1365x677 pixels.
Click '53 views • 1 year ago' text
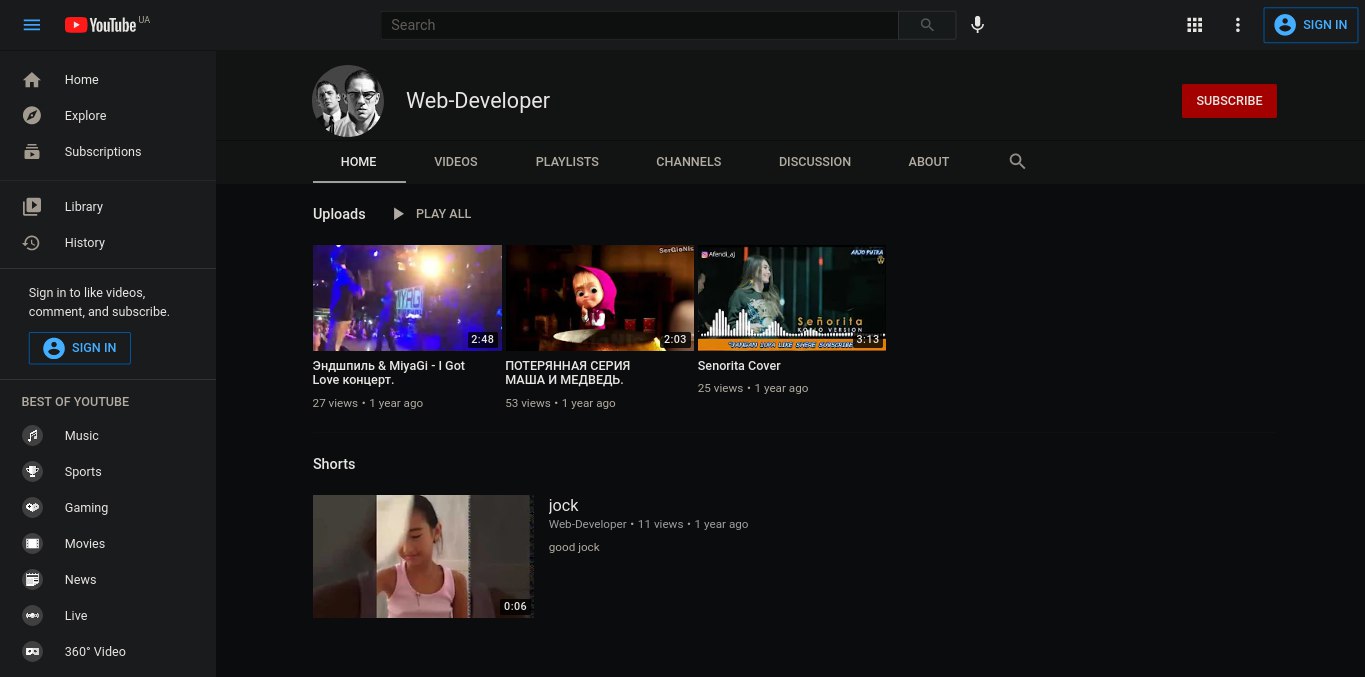tap(561, 403)
